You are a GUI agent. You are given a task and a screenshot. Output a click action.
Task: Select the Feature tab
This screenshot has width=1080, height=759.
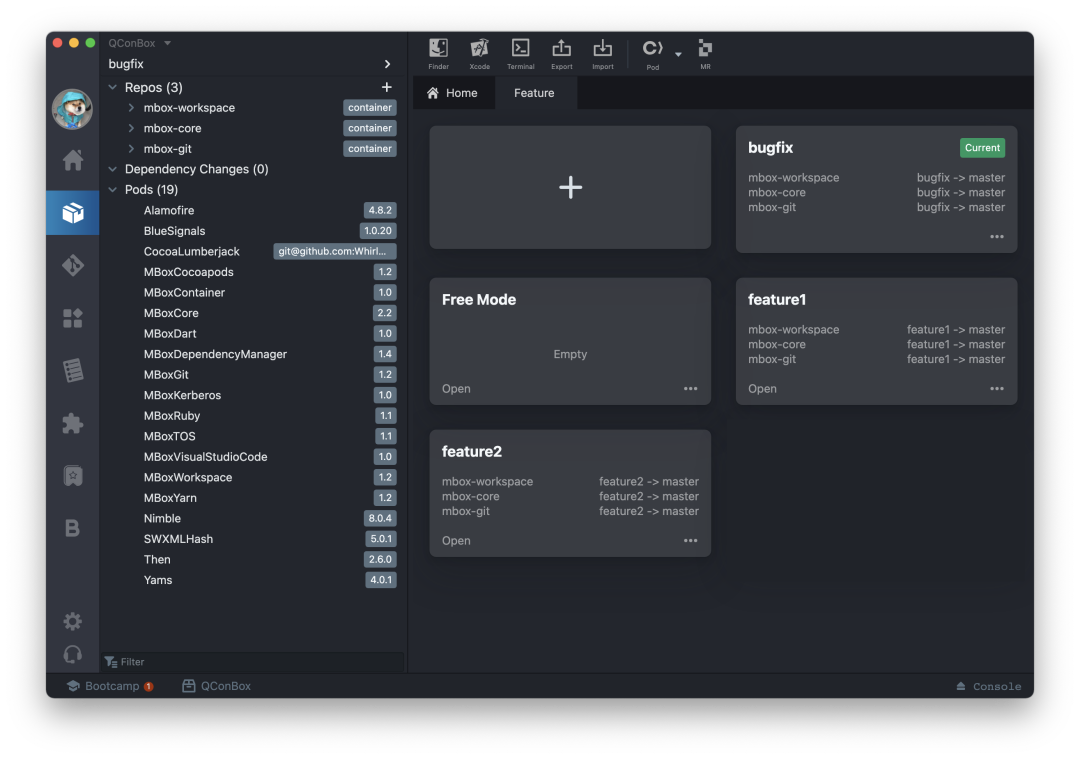pos(534,93)
